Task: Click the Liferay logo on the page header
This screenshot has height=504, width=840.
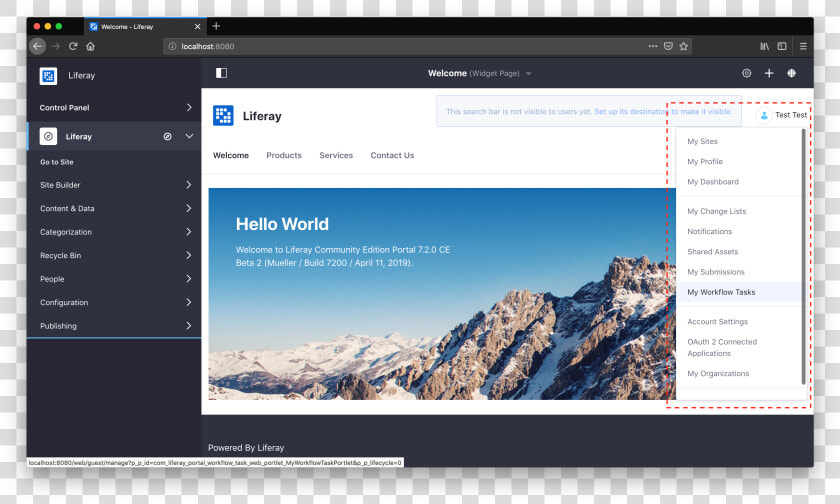Action: (223, 116)
